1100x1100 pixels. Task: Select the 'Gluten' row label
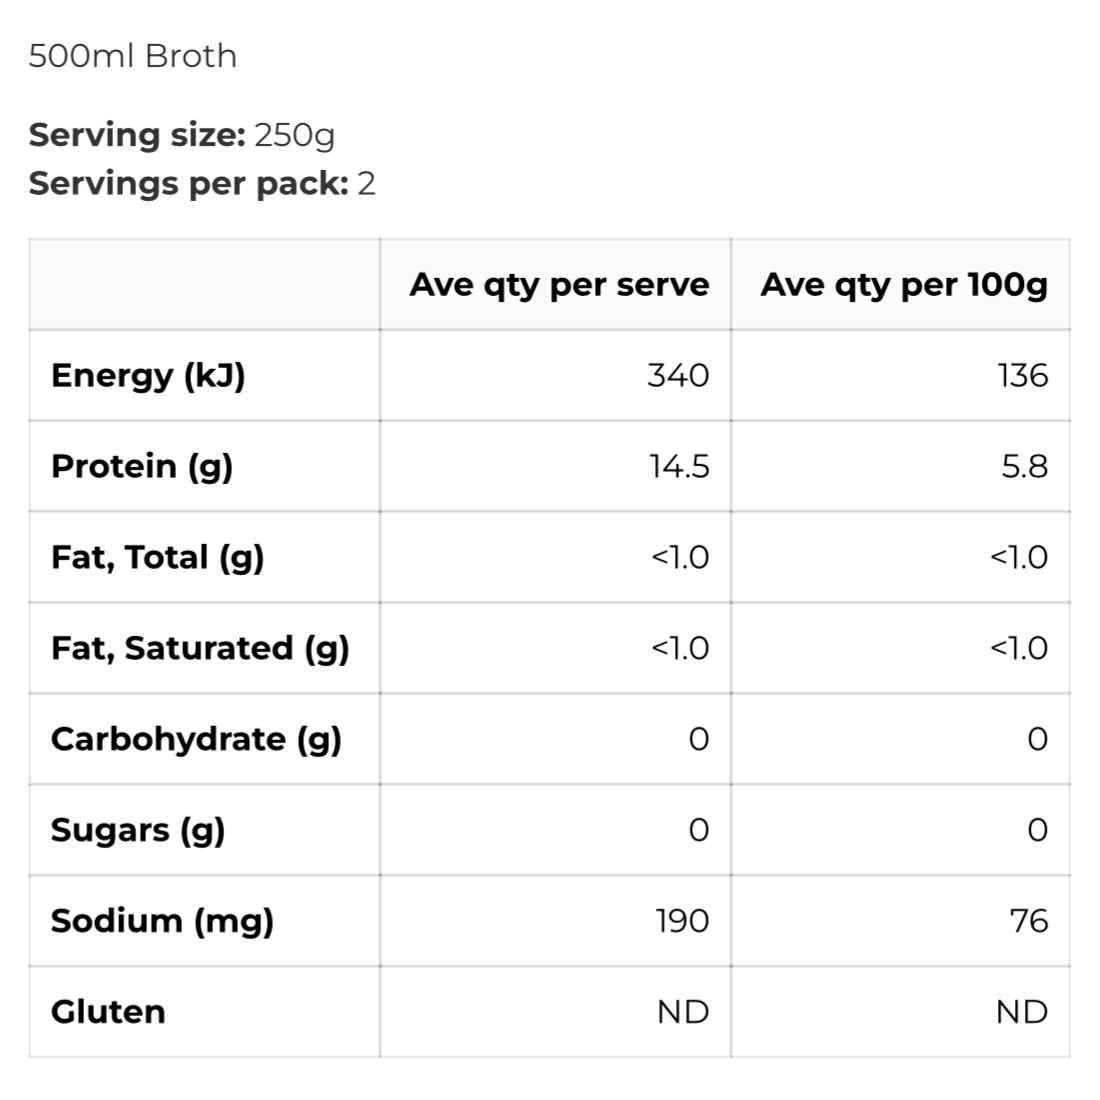pos(108,1012)
